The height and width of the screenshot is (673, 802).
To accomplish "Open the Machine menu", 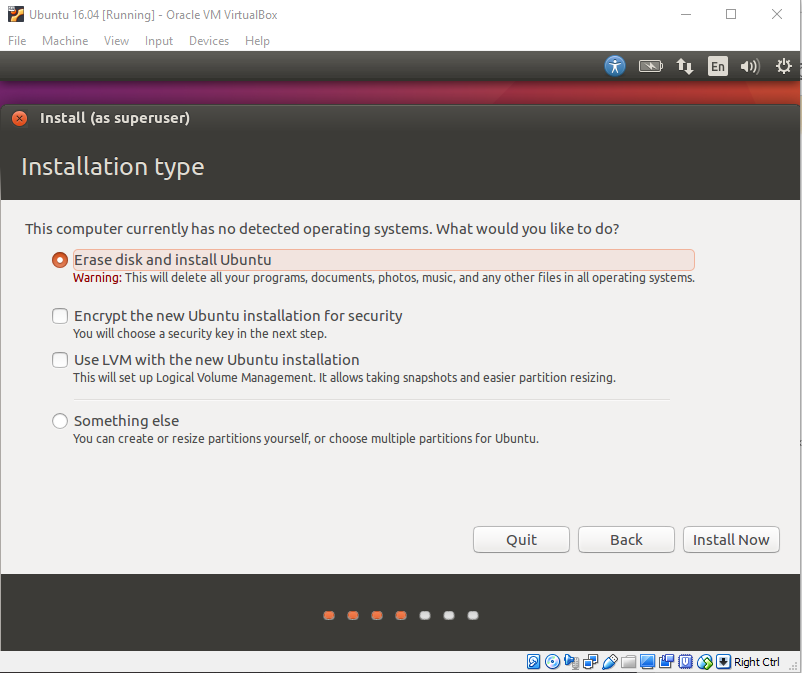I will [x=65, y=41].
